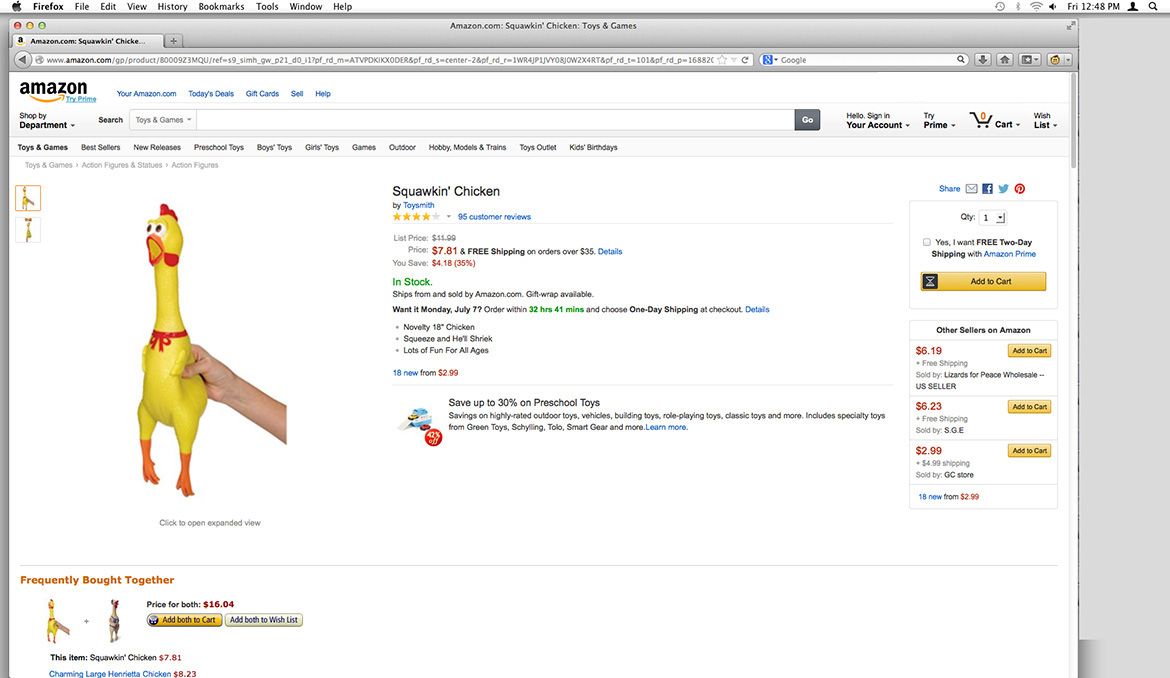Image resolution: width=1170 pixels, height=678 pixels.
Task: Expand Shop by Department menu
Action: coord(46,121)
